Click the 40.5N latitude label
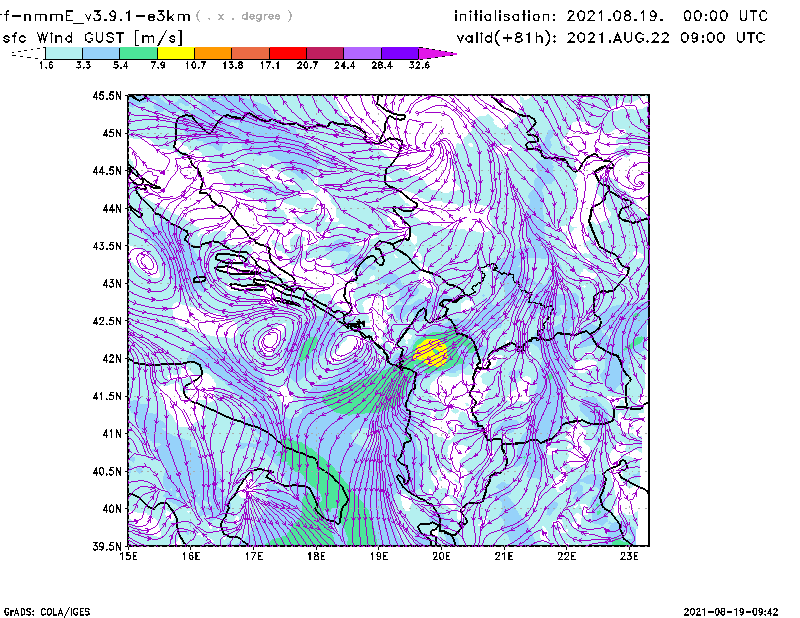This screenshot has width=800, height=618. coord(107,472)
